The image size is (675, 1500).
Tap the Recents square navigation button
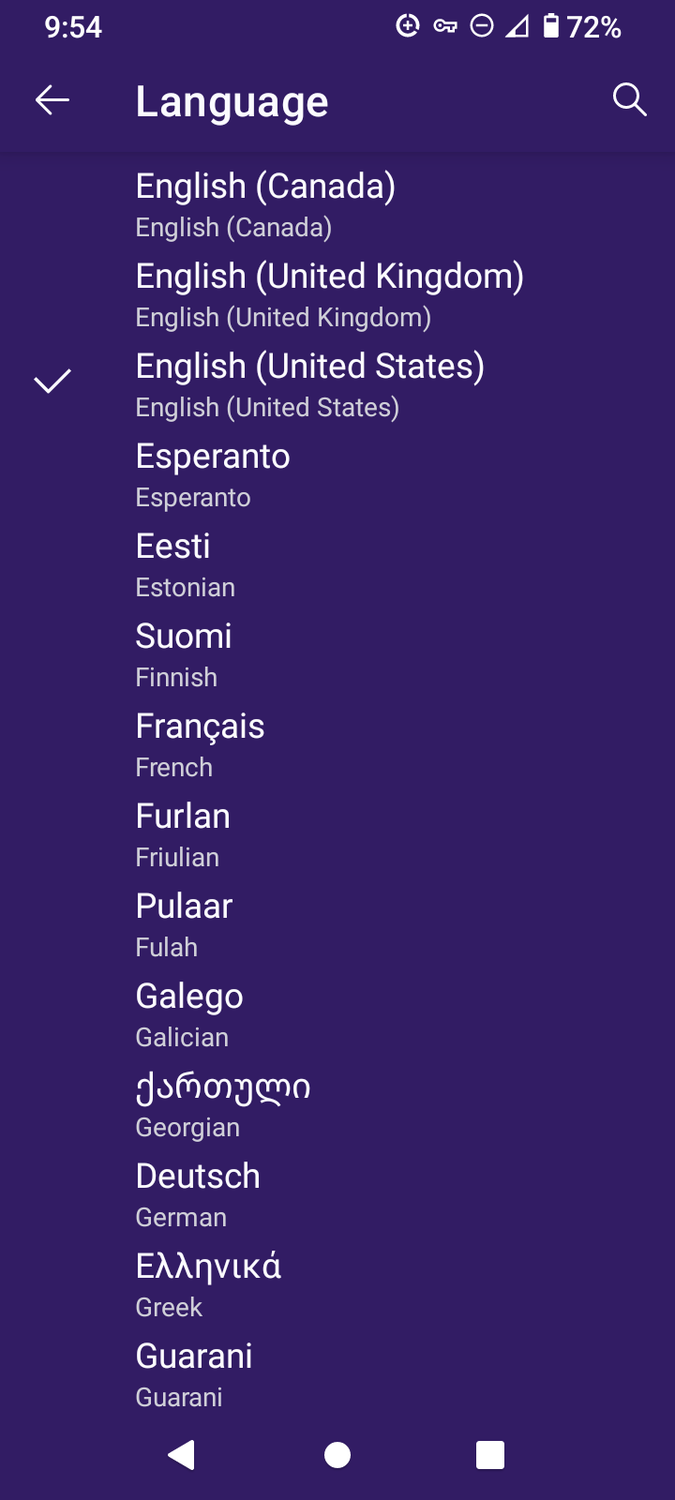tap(489, 1455)
